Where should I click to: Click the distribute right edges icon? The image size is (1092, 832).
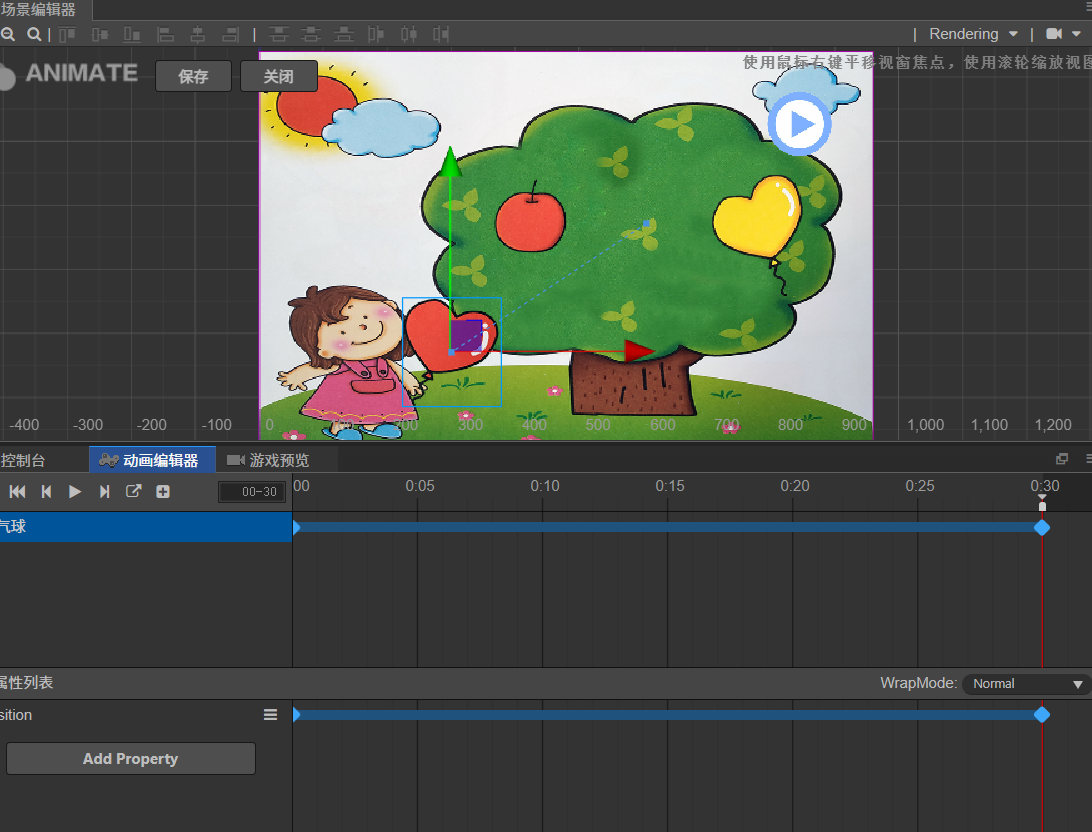pos(441,34)
